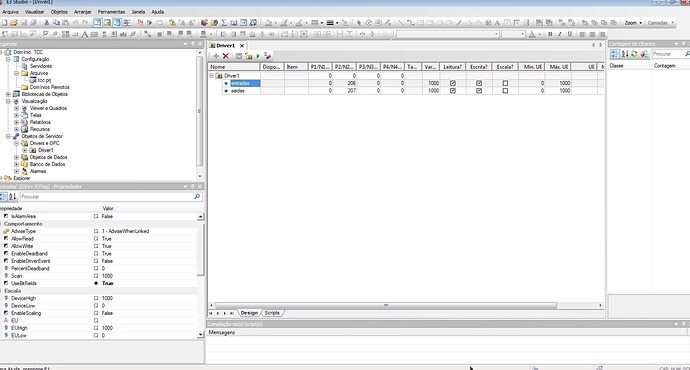Viewport: 690px width, 370px height.
Task: Expand the Banco de Dados tree node
Action: [x=16, y=164]
